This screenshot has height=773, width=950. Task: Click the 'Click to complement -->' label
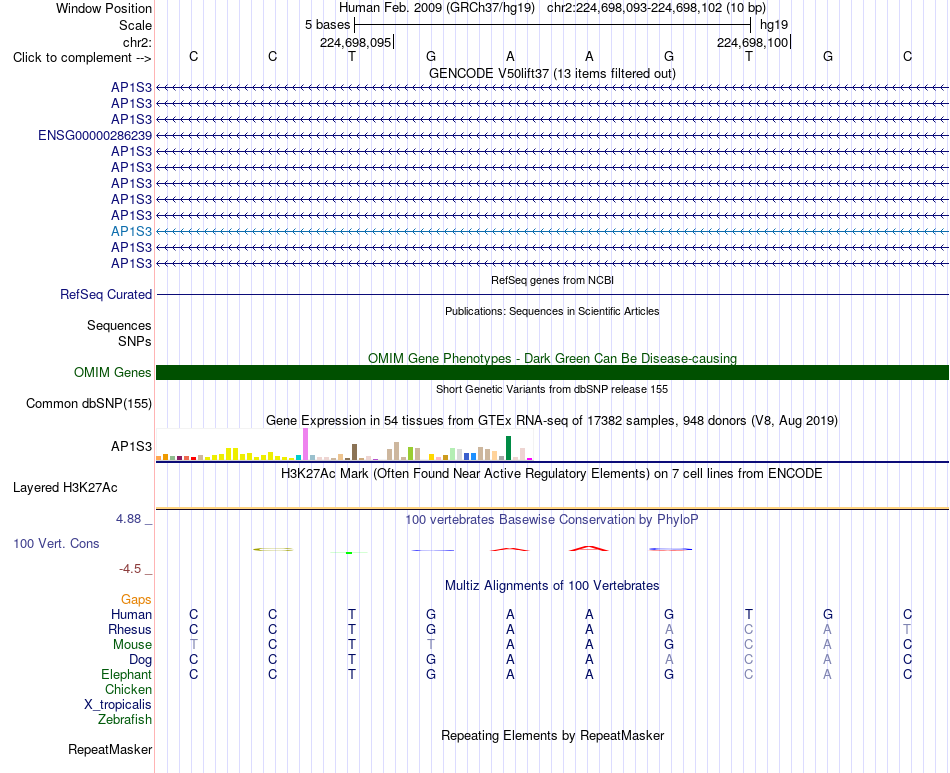click(x=82, y=58)
